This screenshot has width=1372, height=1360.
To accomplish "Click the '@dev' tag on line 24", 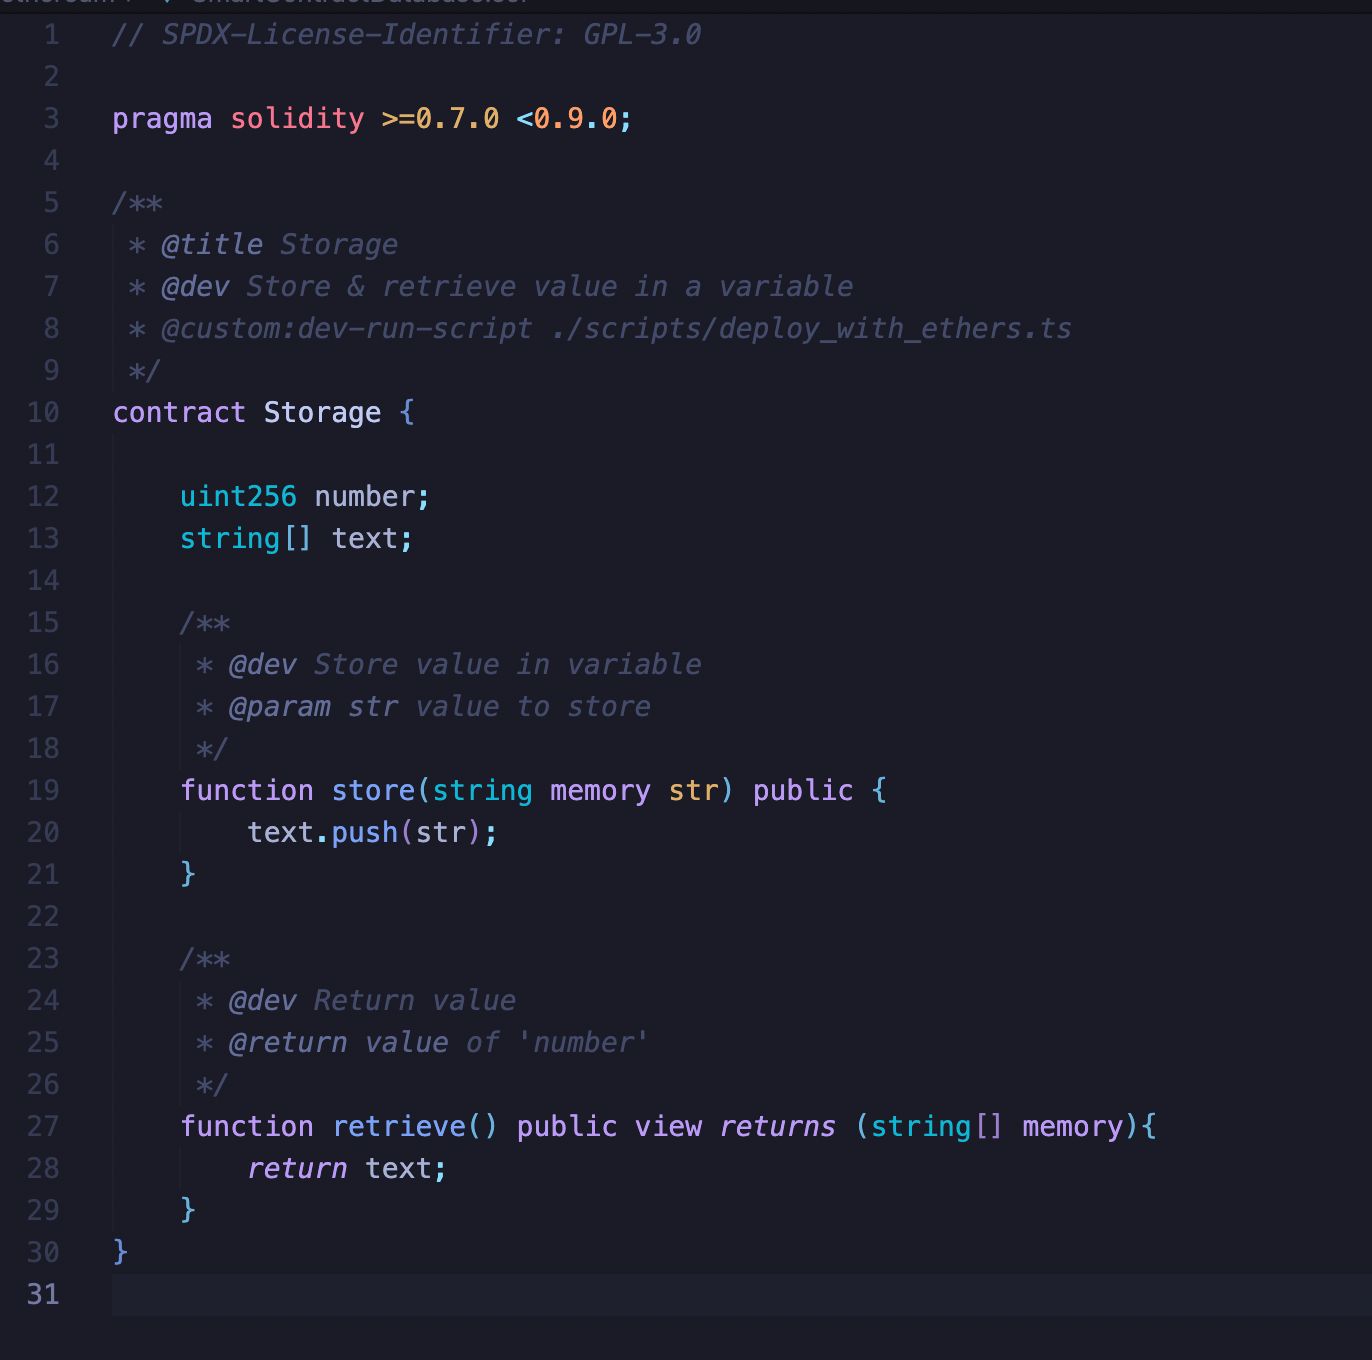I will click(263, 1001).
